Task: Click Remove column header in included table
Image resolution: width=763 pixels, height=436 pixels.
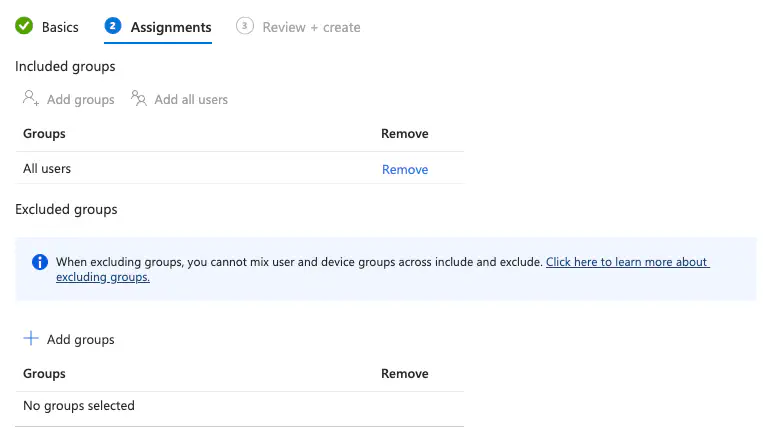Action: [x=404, y=133]
